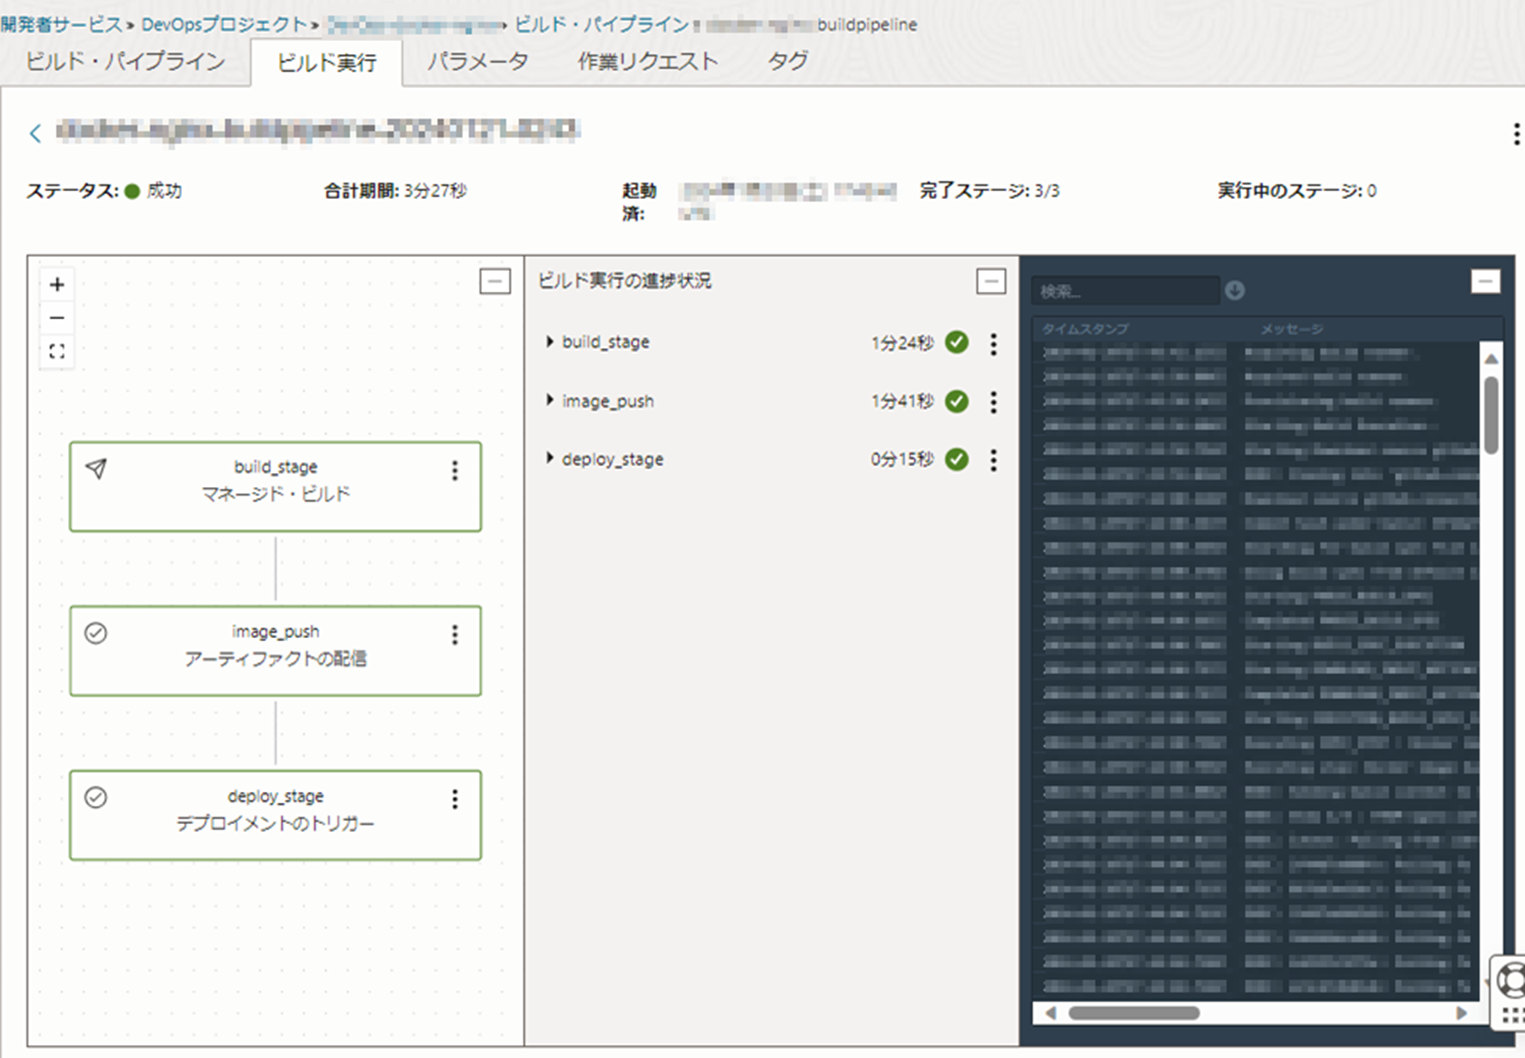Screen dimensions: 1525x1058
Task: Collapse the build run progress panel
Action: click(991, 281)
